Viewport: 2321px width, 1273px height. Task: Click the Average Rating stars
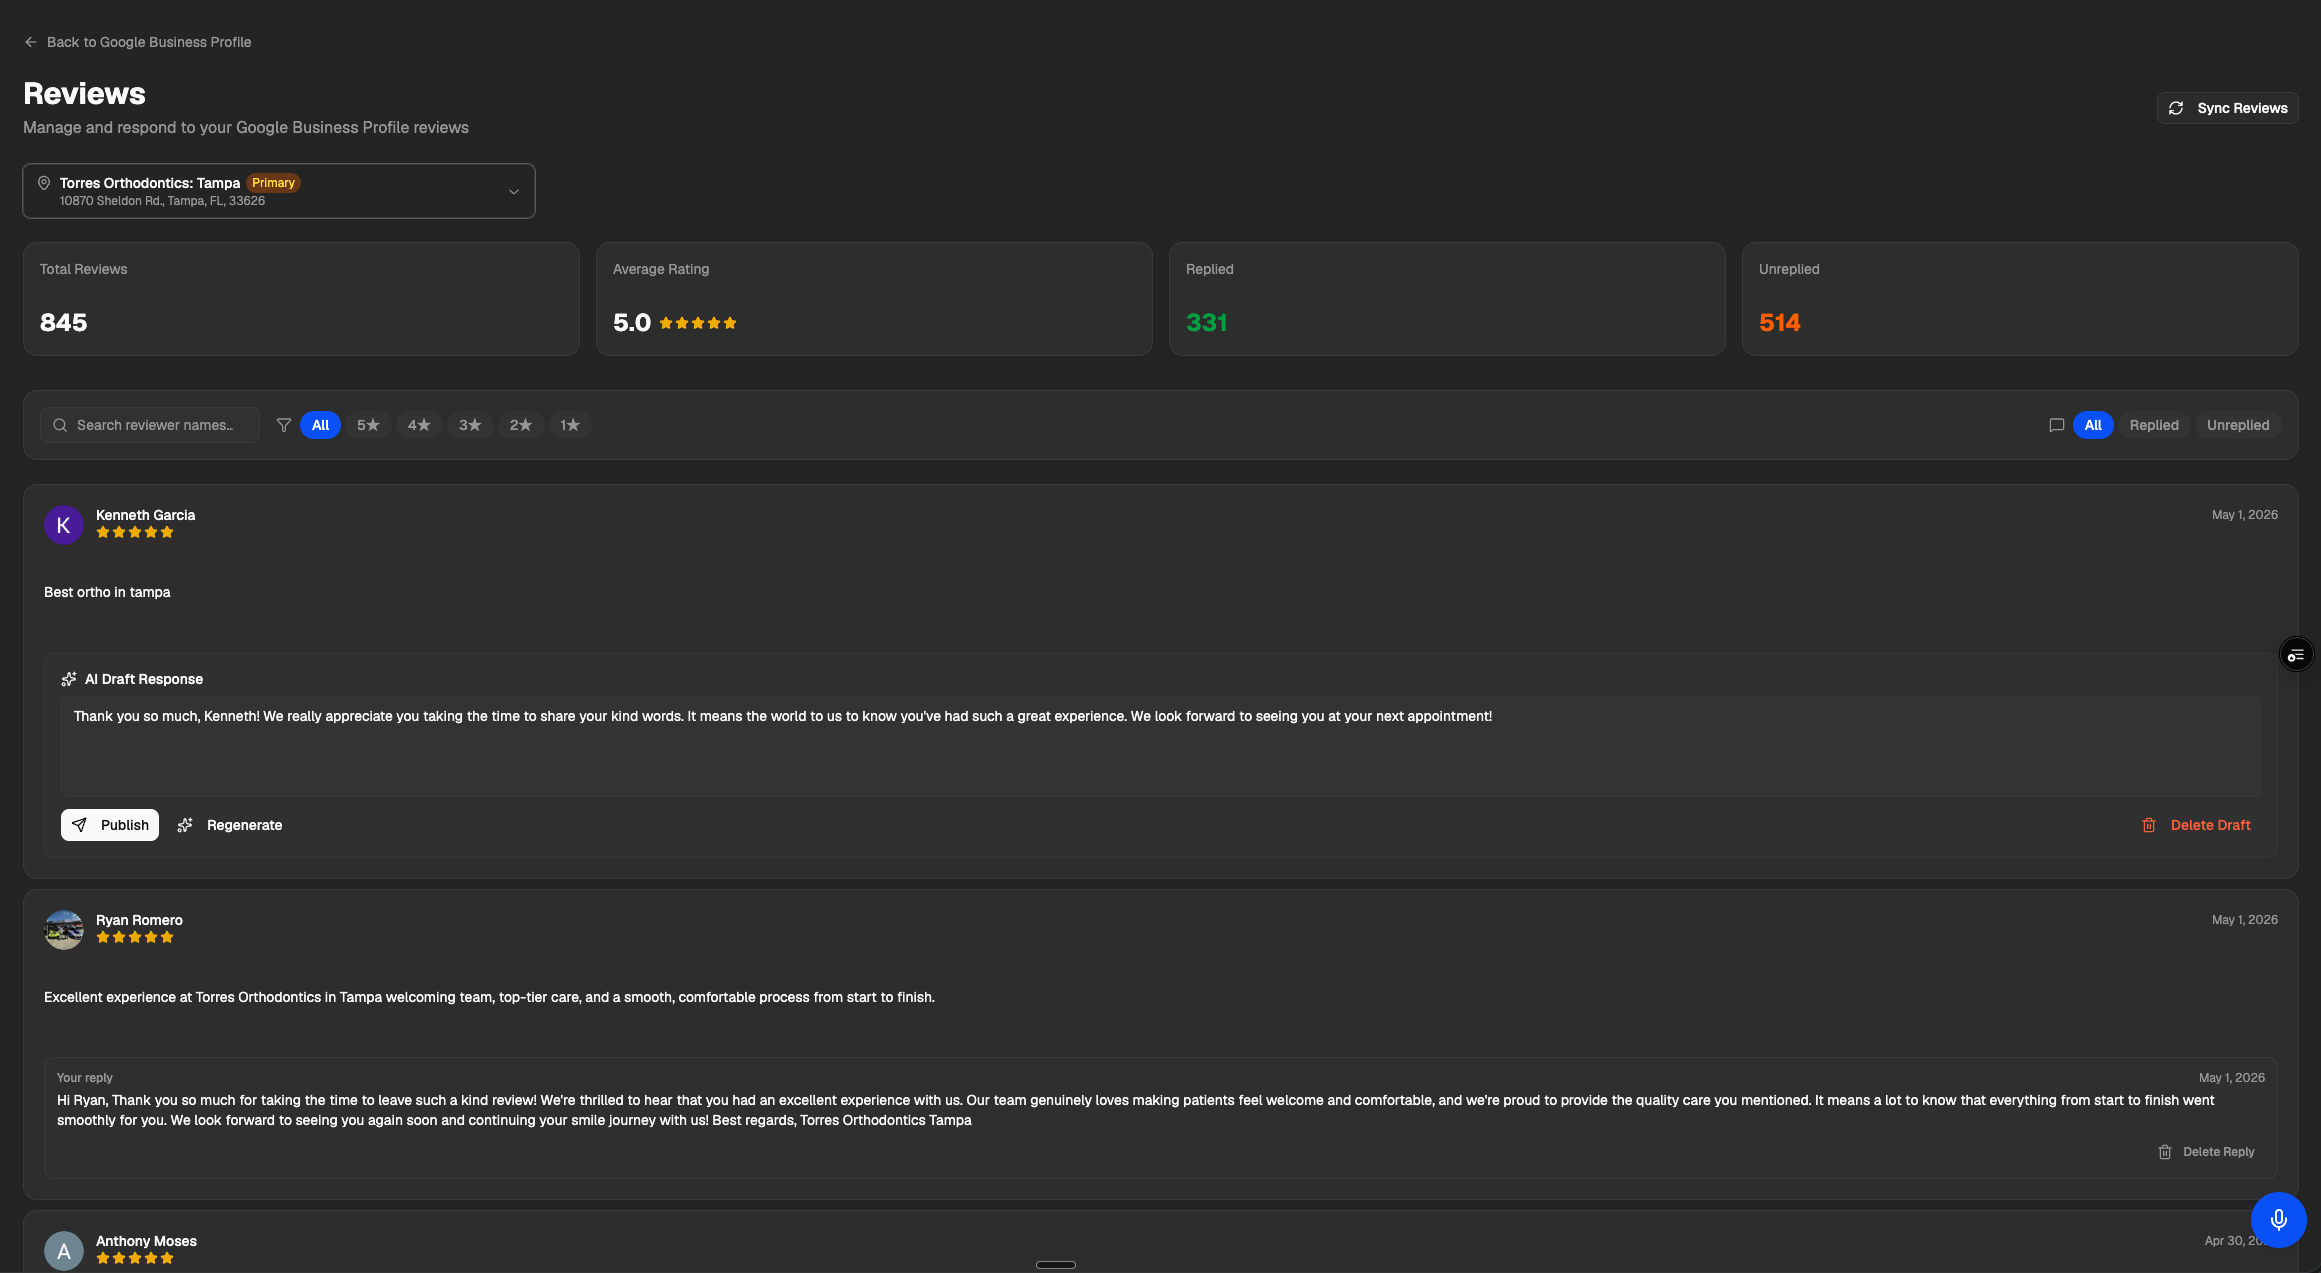click(698, 323)
